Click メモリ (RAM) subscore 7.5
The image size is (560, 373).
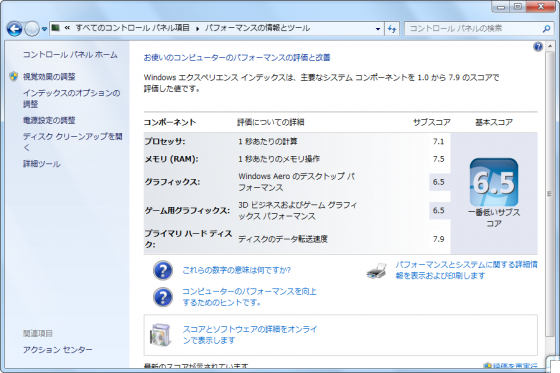pos(439,159)
